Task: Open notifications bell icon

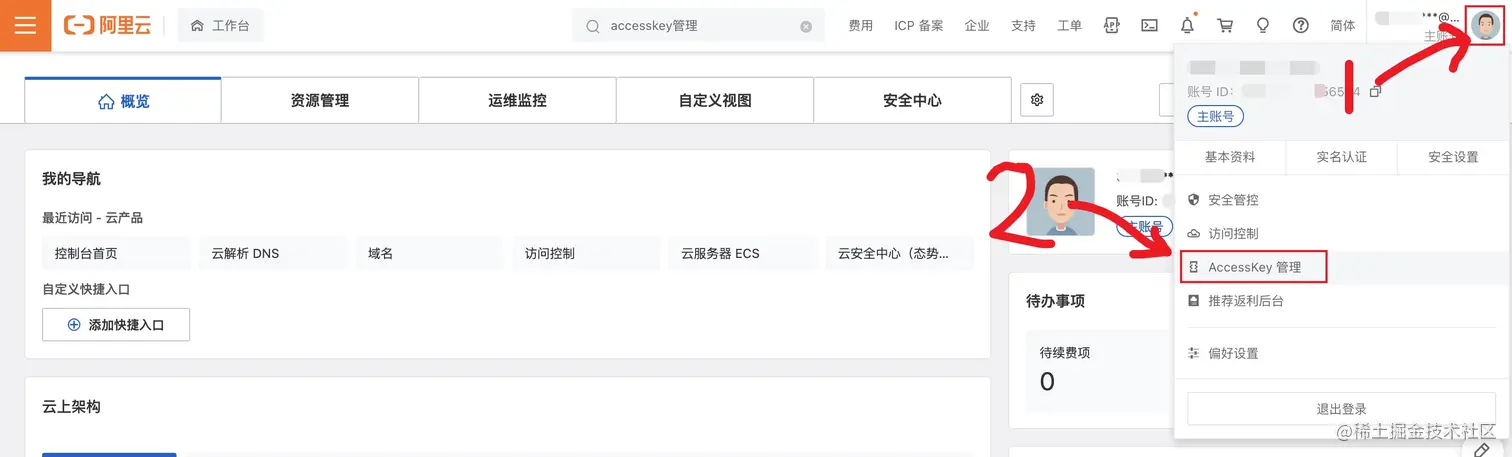Action: (x=1187, y=26)
